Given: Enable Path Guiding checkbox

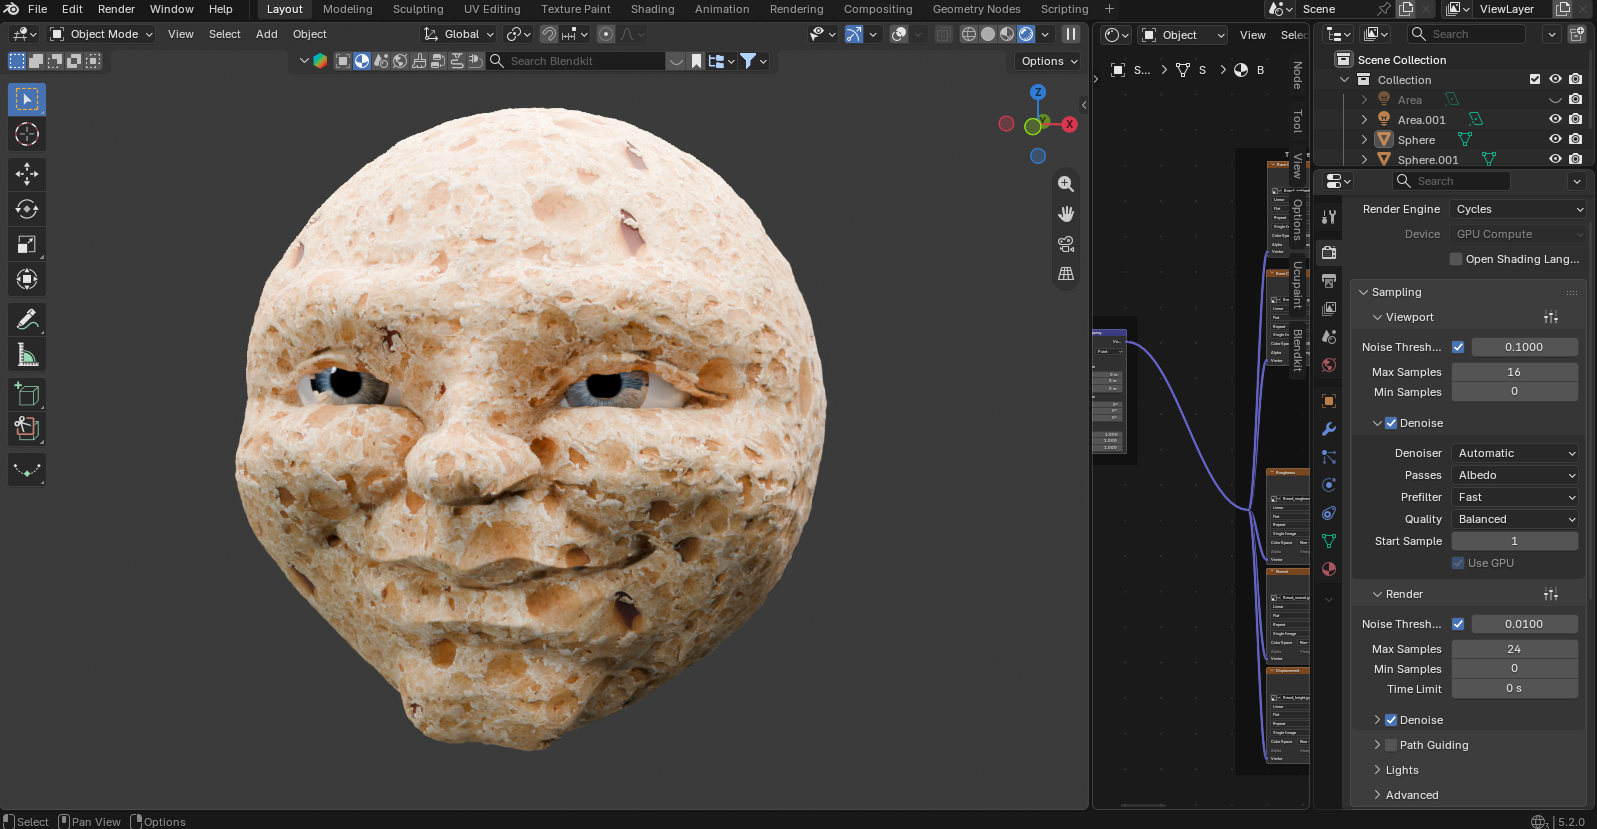Looking at the screenshot, I should (x=1391, y=745).
